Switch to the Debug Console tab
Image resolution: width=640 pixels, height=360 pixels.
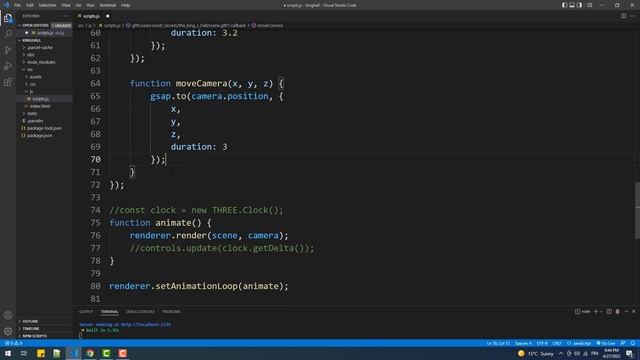click(140, 311)
